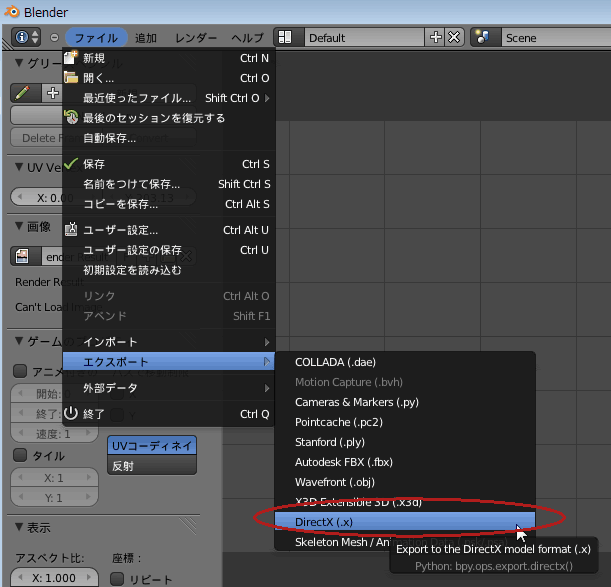This screenshot has height=587, width=611.
Task: Open the Scene browse icon
Action: (486, 37)
